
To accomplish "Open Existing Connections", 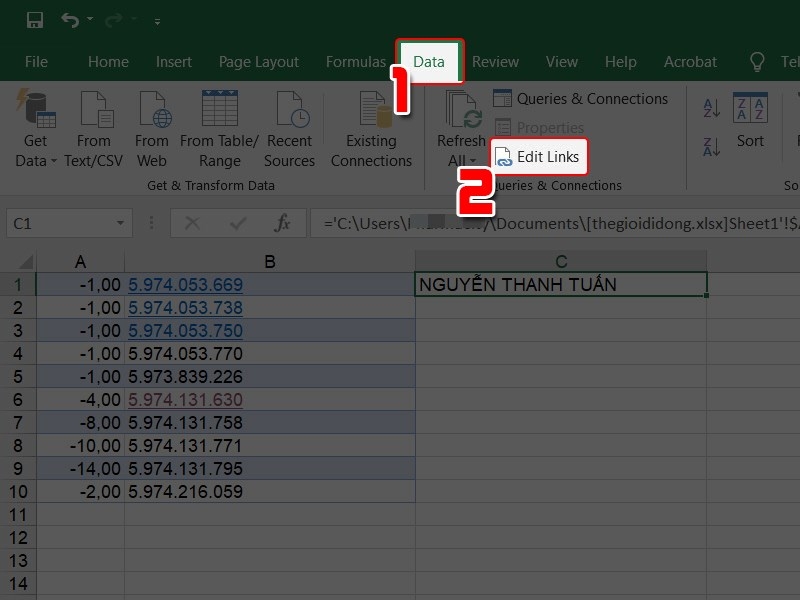I will (371, 129).
